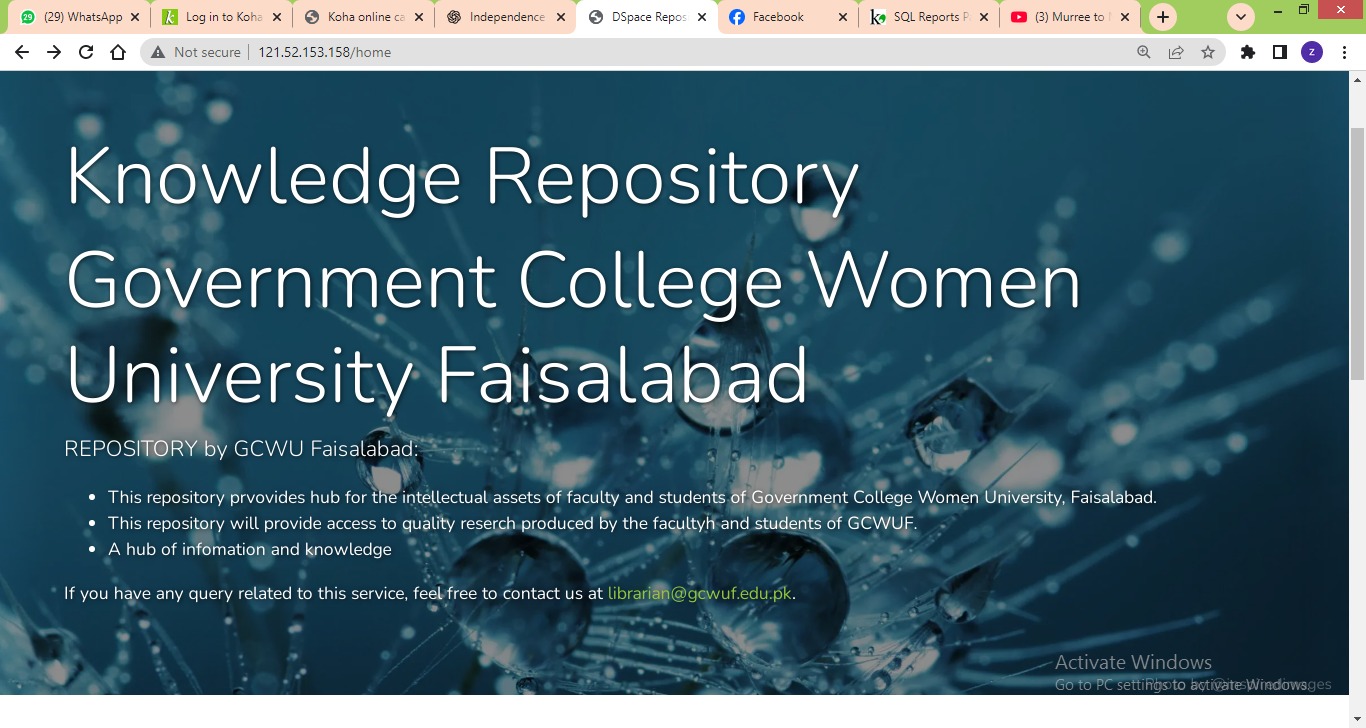Open the browser home page icon
Viewport: 1366px width, 728px height.
coord(118,52)
